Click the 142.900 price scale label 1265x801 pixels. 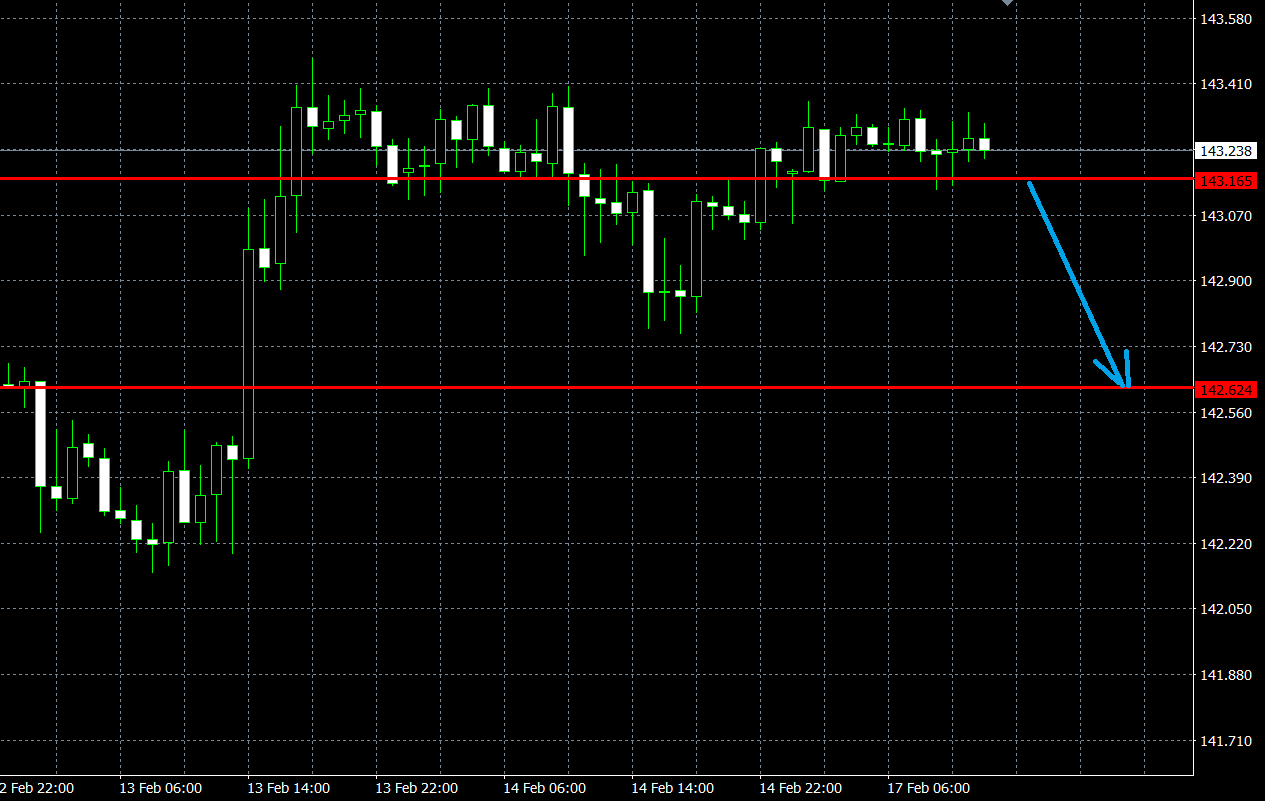pyautogui.click(x=1226, y=281)
